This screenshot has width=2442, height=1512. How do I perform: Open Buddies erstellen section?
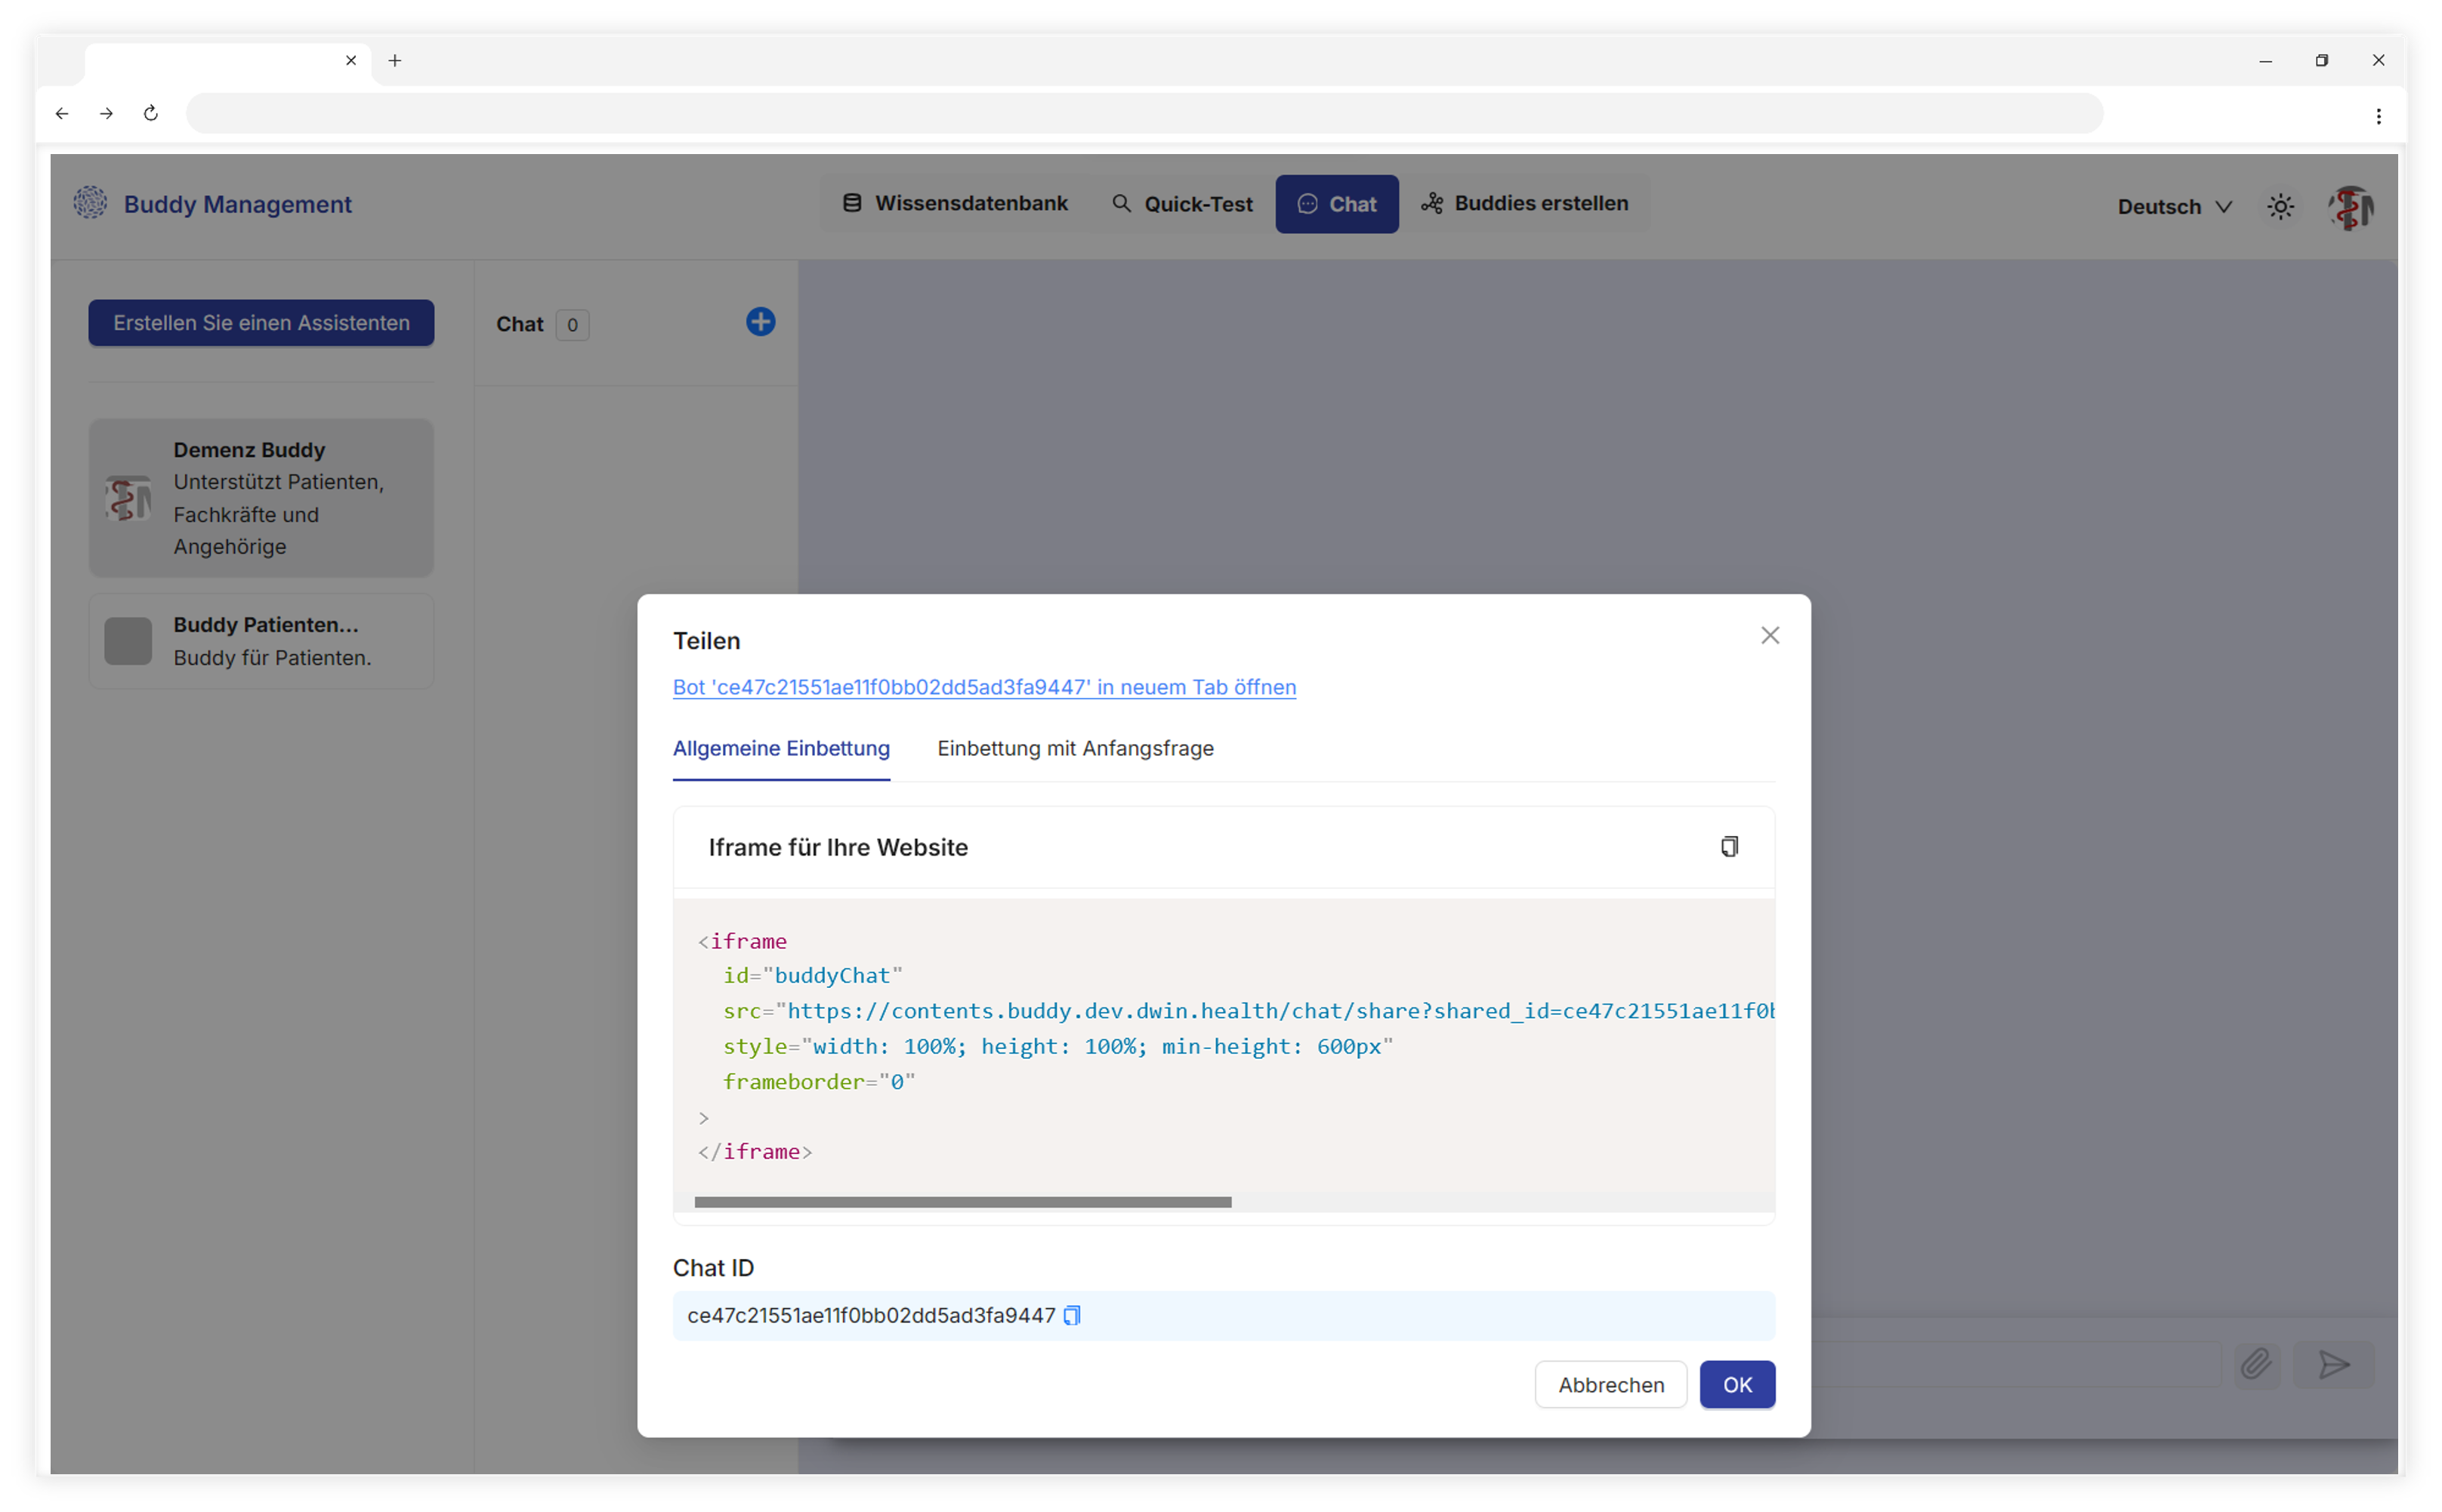point(1524,203)
